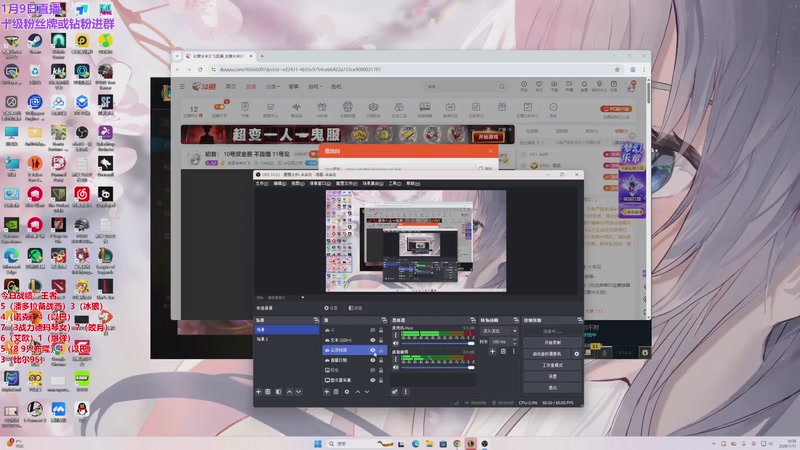Open the OBS 文件 menu
This screenshot has width=800, height=450.
pyautogui.click(x=262, y=183)
